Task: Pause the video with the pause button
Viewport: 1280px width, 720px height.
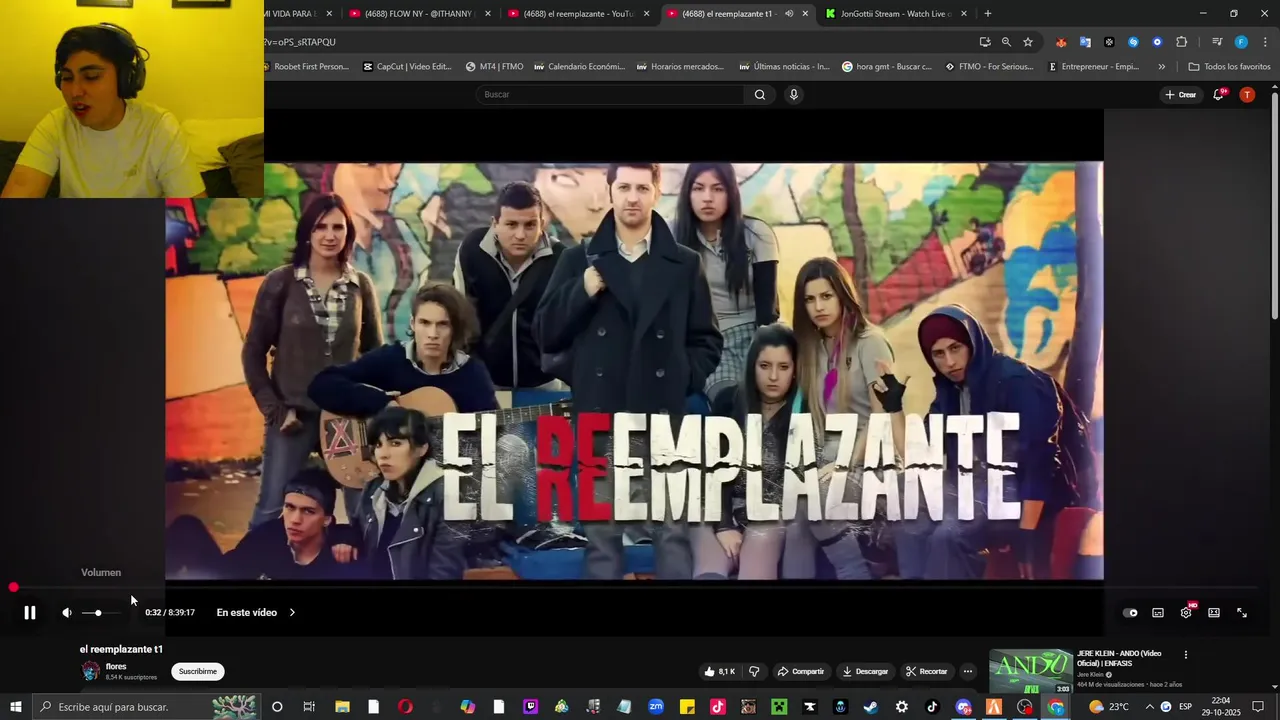Action: pyautogui.click(x=30, y=612)
